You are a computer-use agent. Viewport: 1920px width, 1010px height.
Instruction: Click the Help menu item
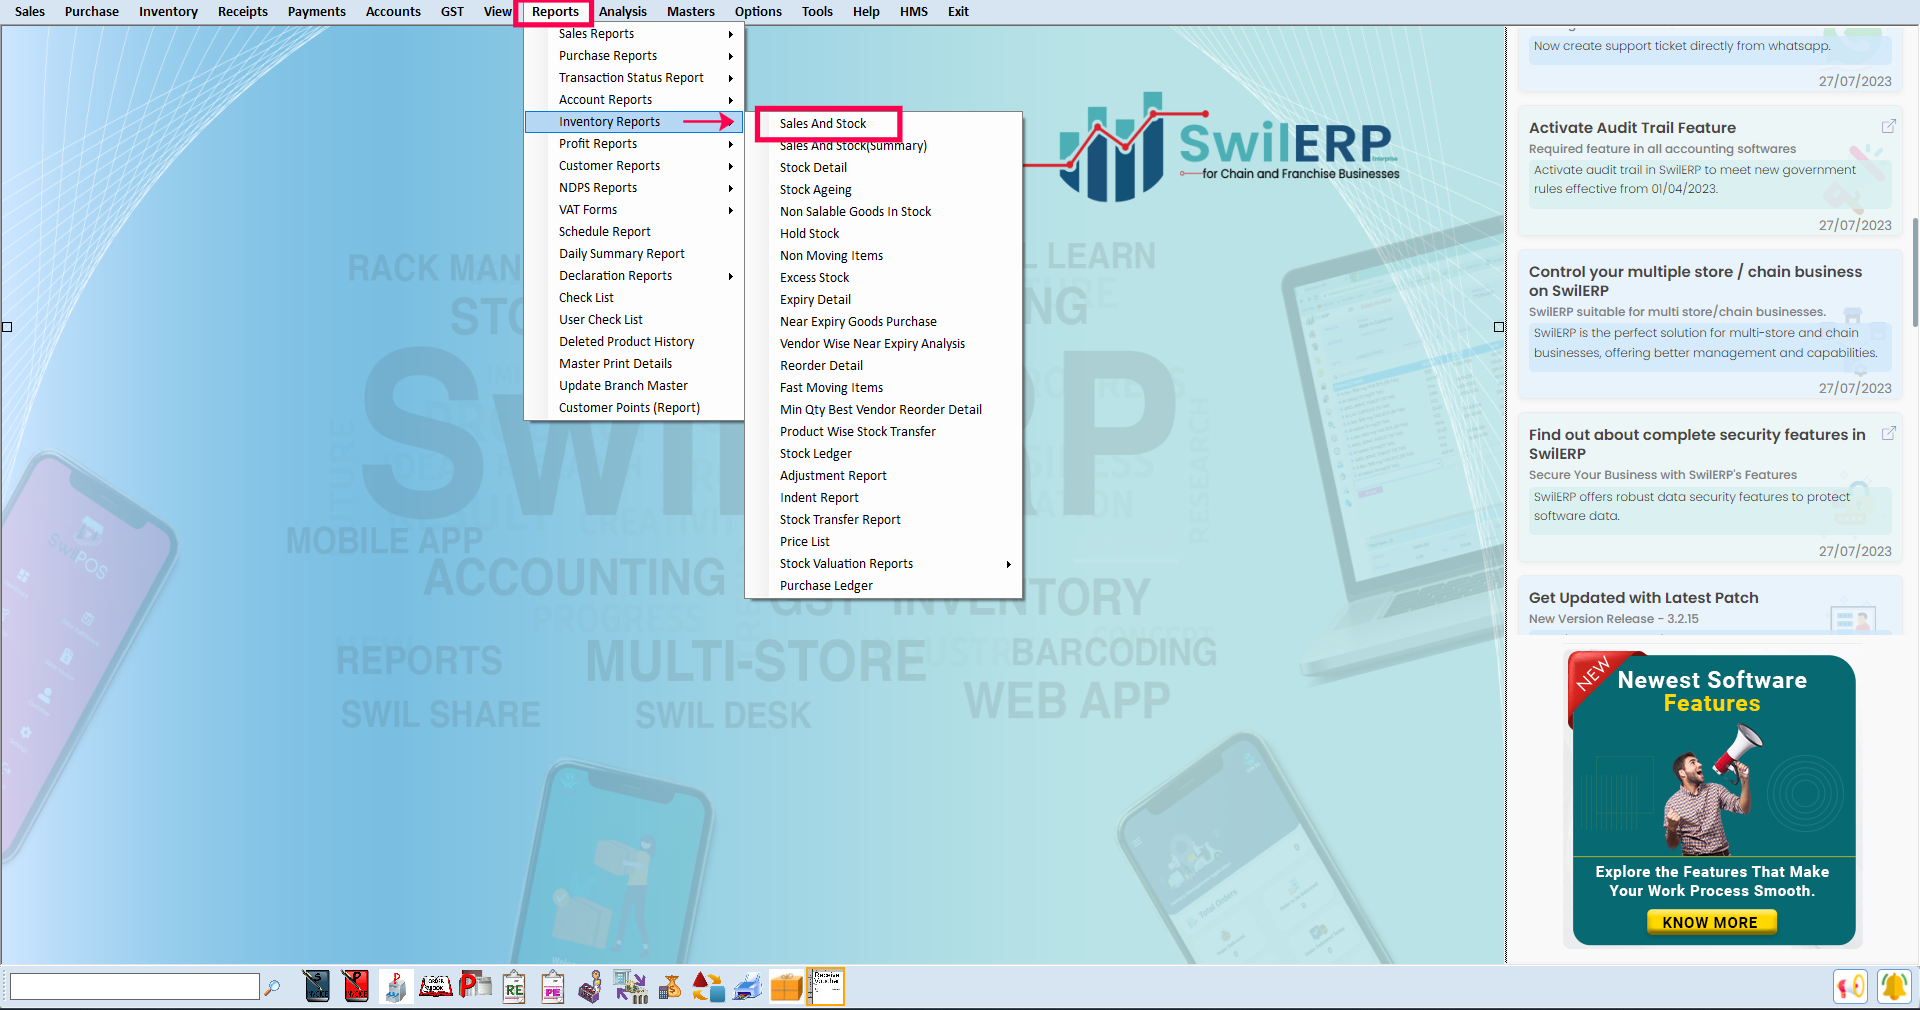click(866, 12)
